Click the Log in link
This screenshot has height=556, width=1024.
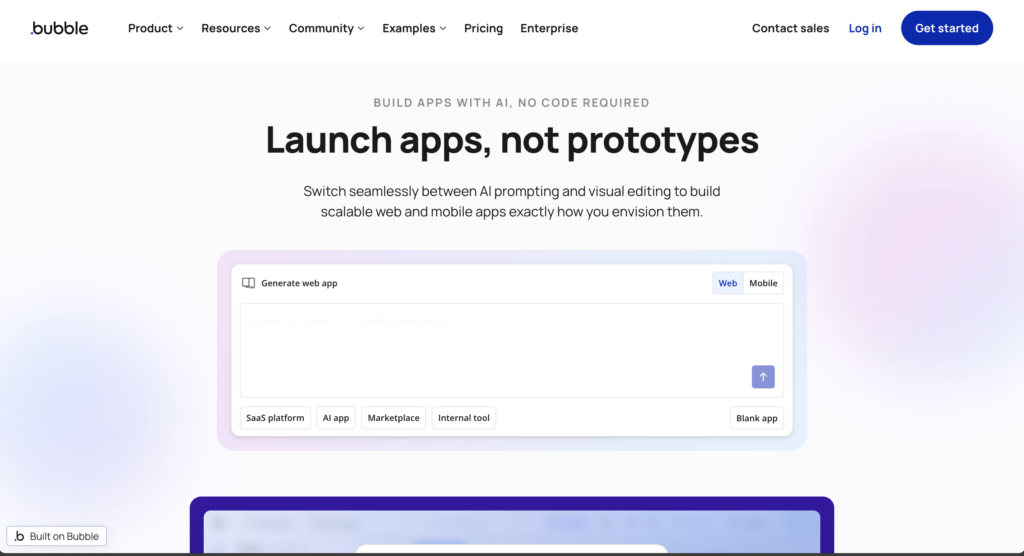tap(865, 28)
